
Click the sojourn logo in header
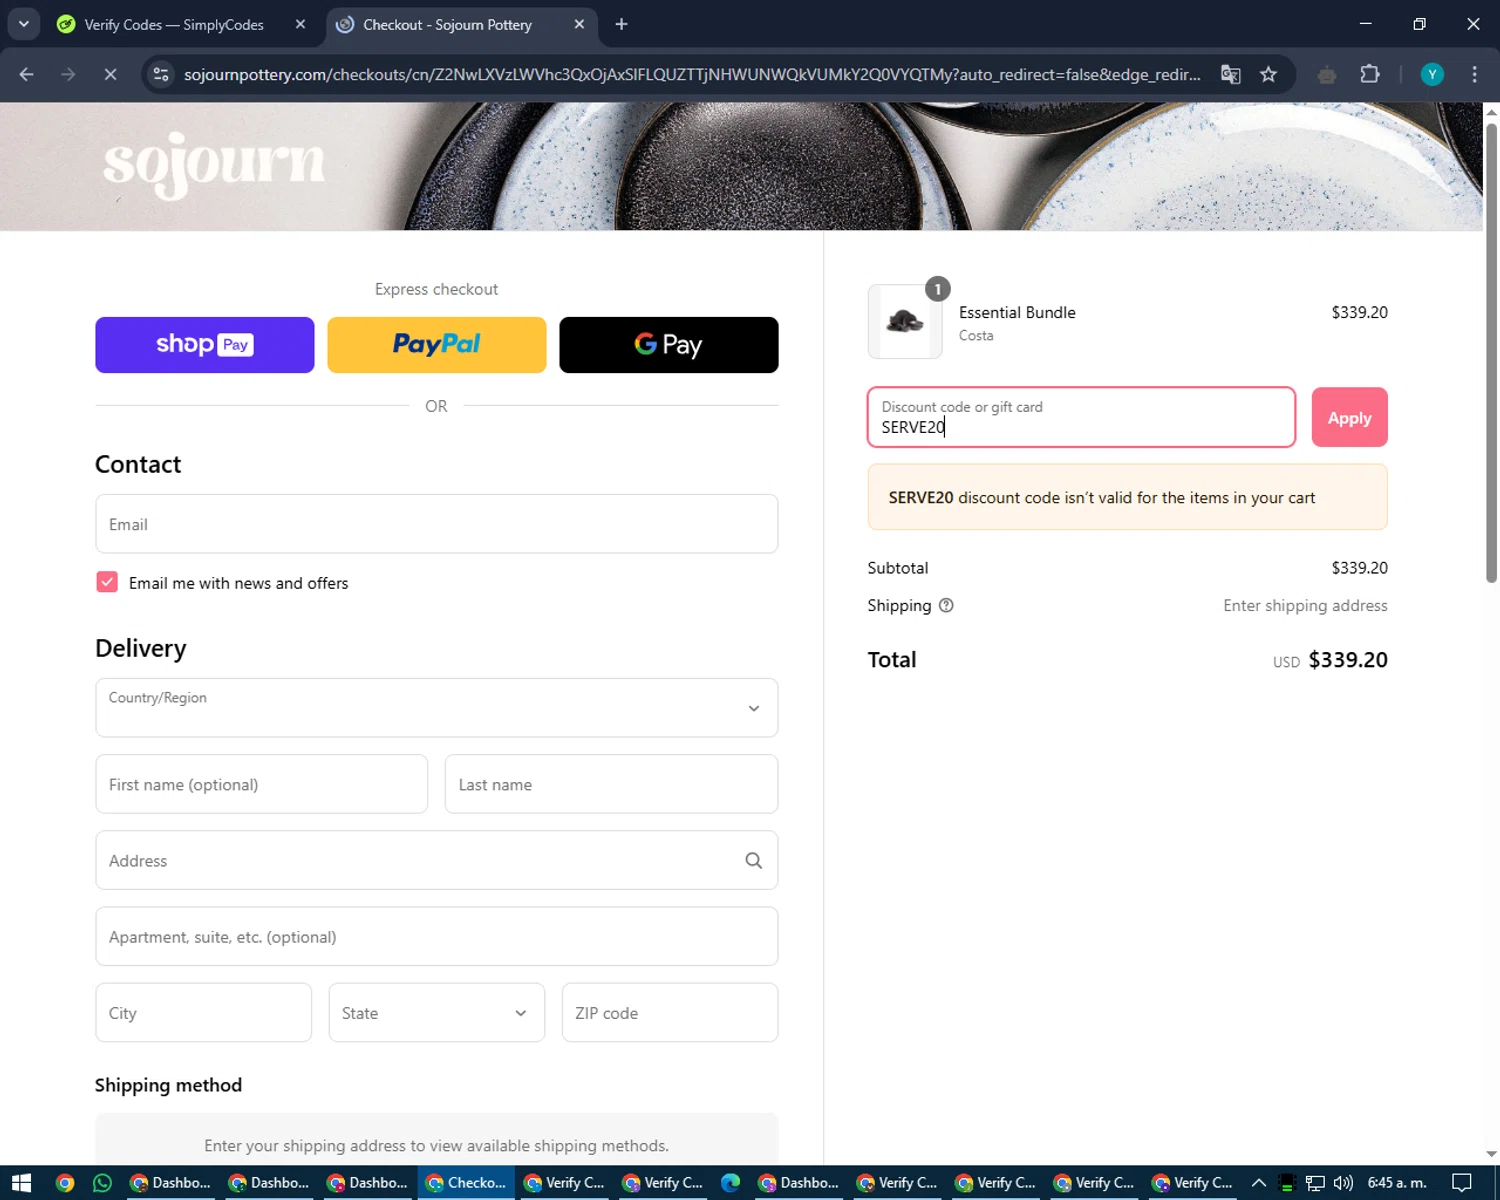tap(214, 164)
